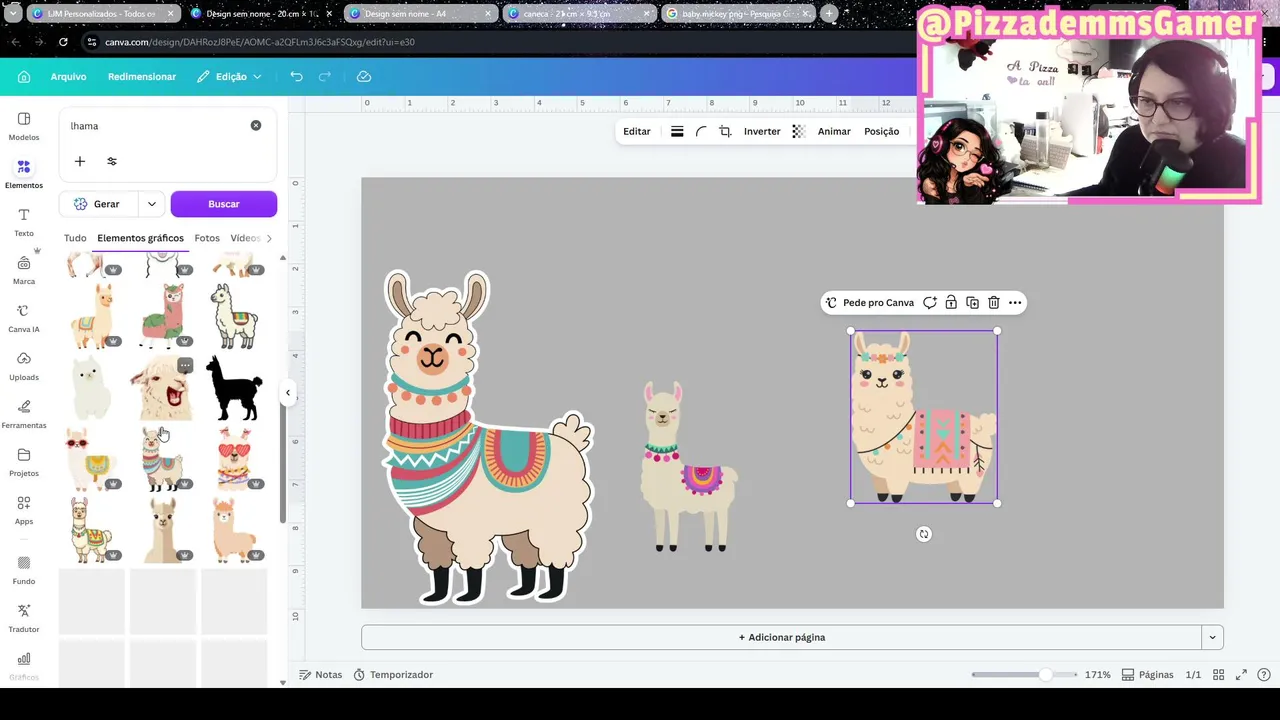Open the Chrome tab search dropdown
The width and height of the screenshot is (1280, 720).
tap(12, 14)
